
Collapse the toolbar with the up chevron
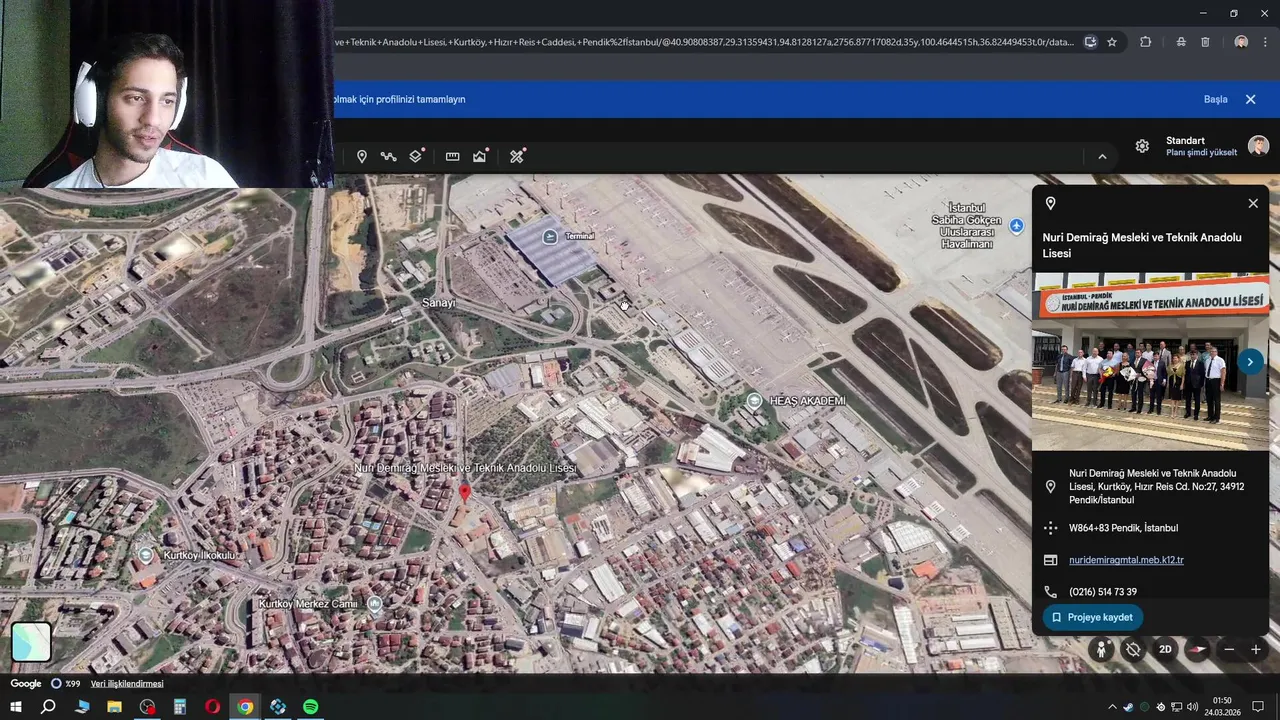pyautogui.click(x=1102, y=157)
